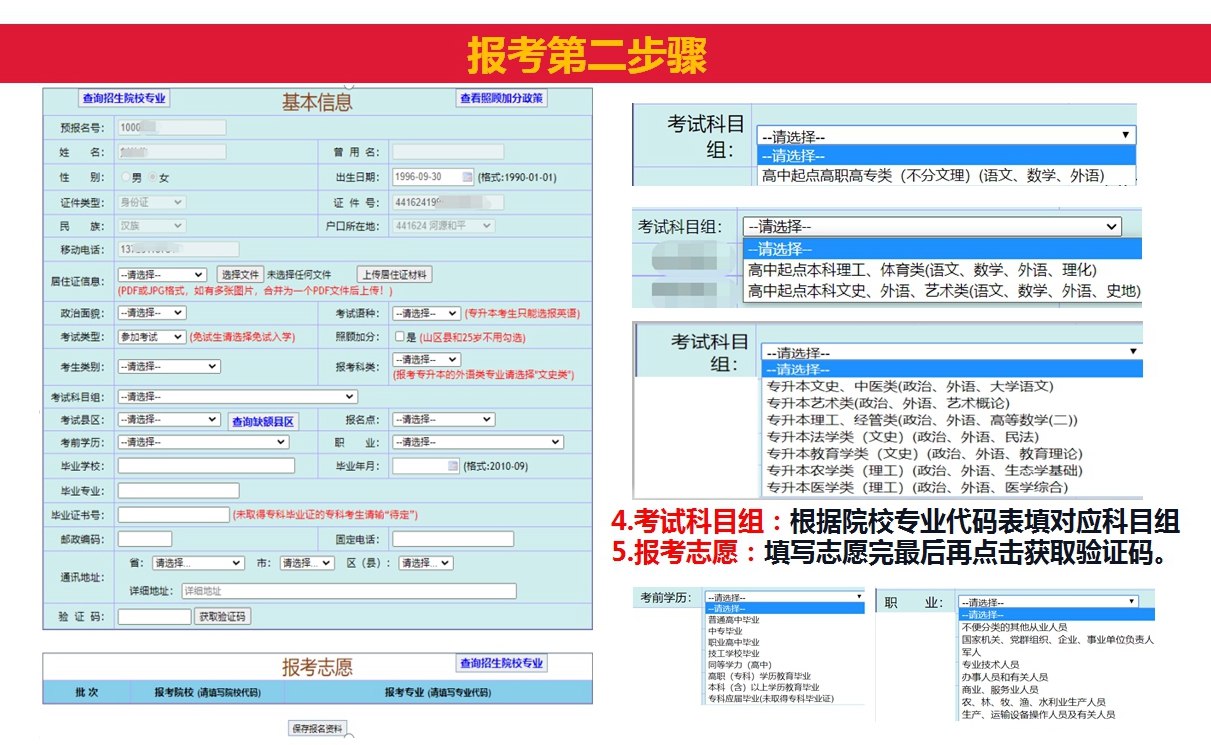1211x745 pixels.
Task: Select 高中起点本科理工、体育类 option
Action: [x=922, y=270]
